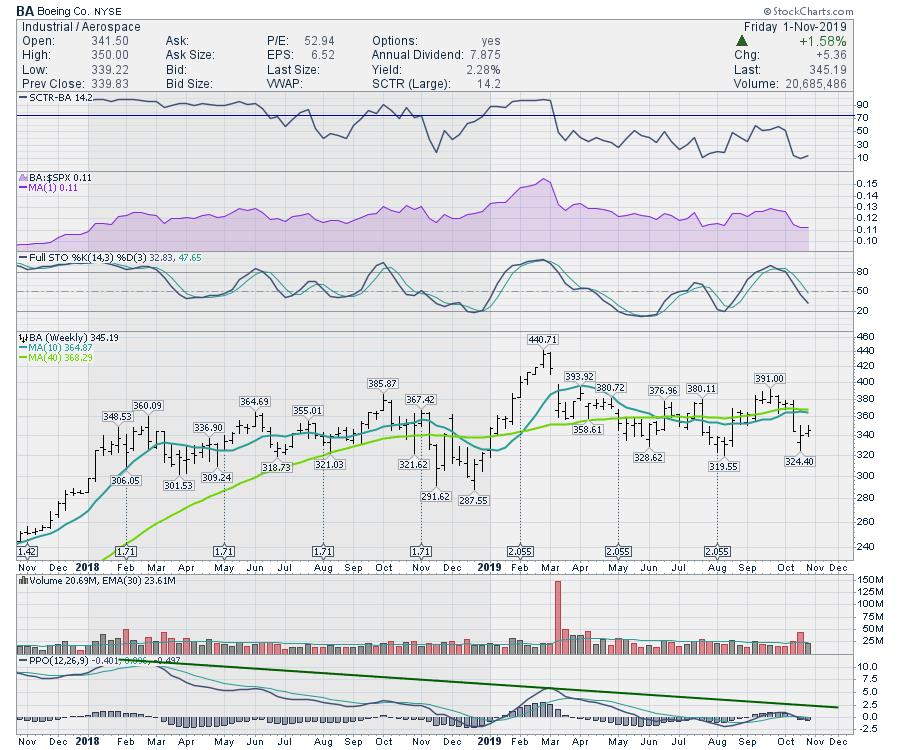
Task: Click the BA:$SPX 0.11 legend label
Action: pyautogui.click(x=60, y=177)
